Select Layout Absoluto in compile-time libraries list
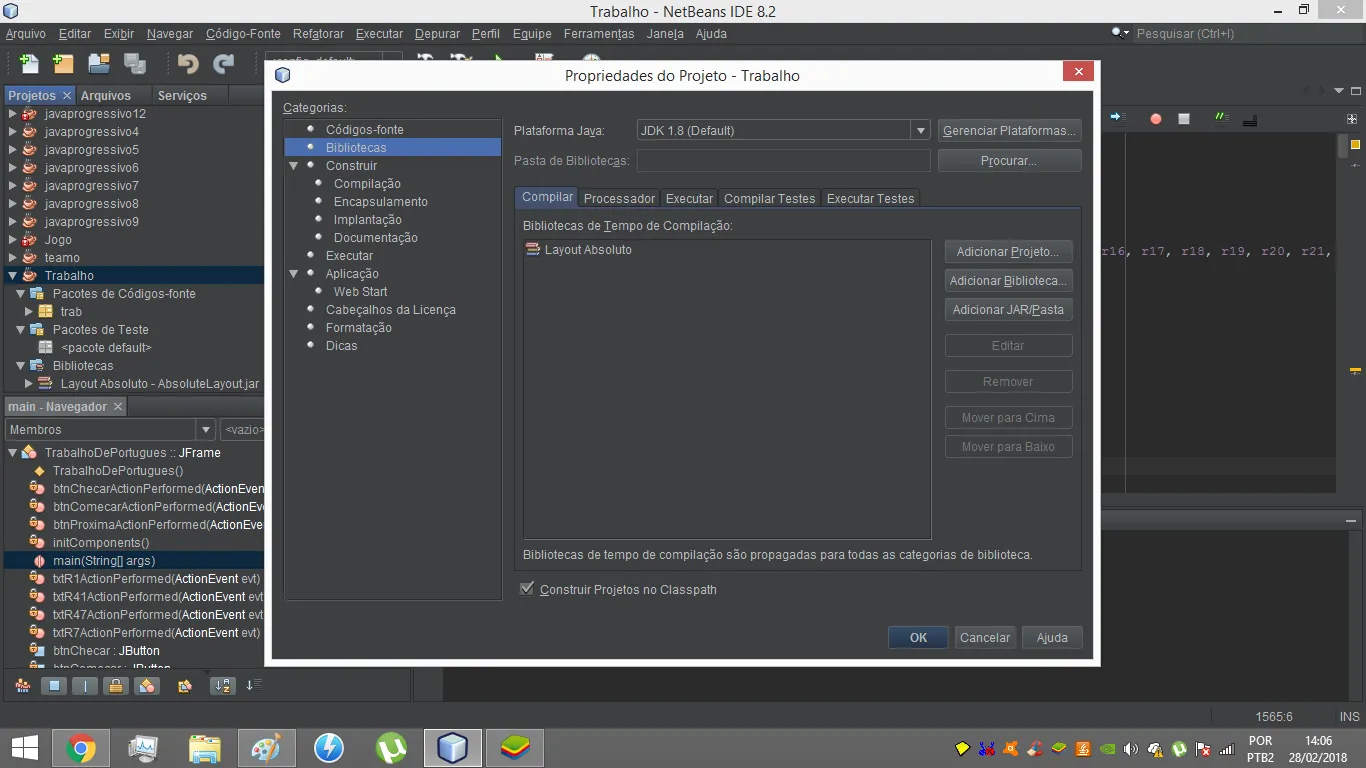 (588, 250)
